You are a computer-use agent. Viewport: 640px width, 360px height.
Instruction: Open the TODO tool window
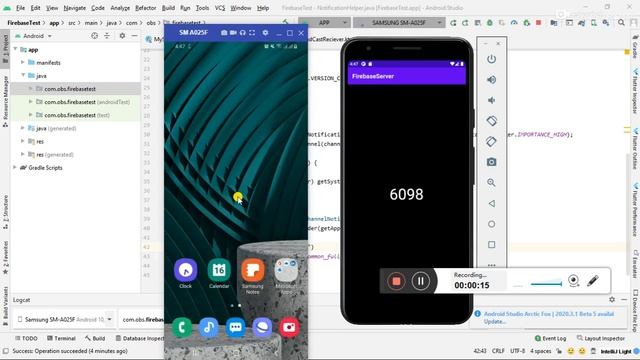(26, 338)
